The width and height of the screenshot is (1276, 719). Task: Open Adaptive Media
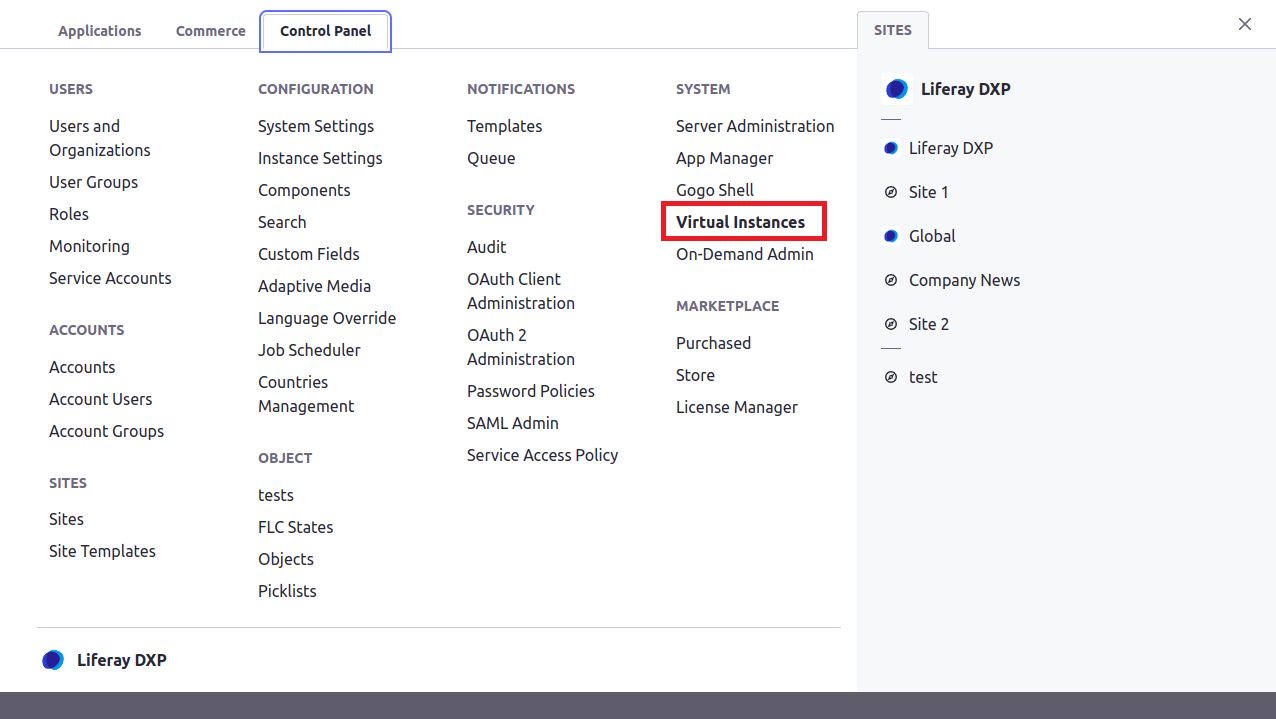point(315,286)
